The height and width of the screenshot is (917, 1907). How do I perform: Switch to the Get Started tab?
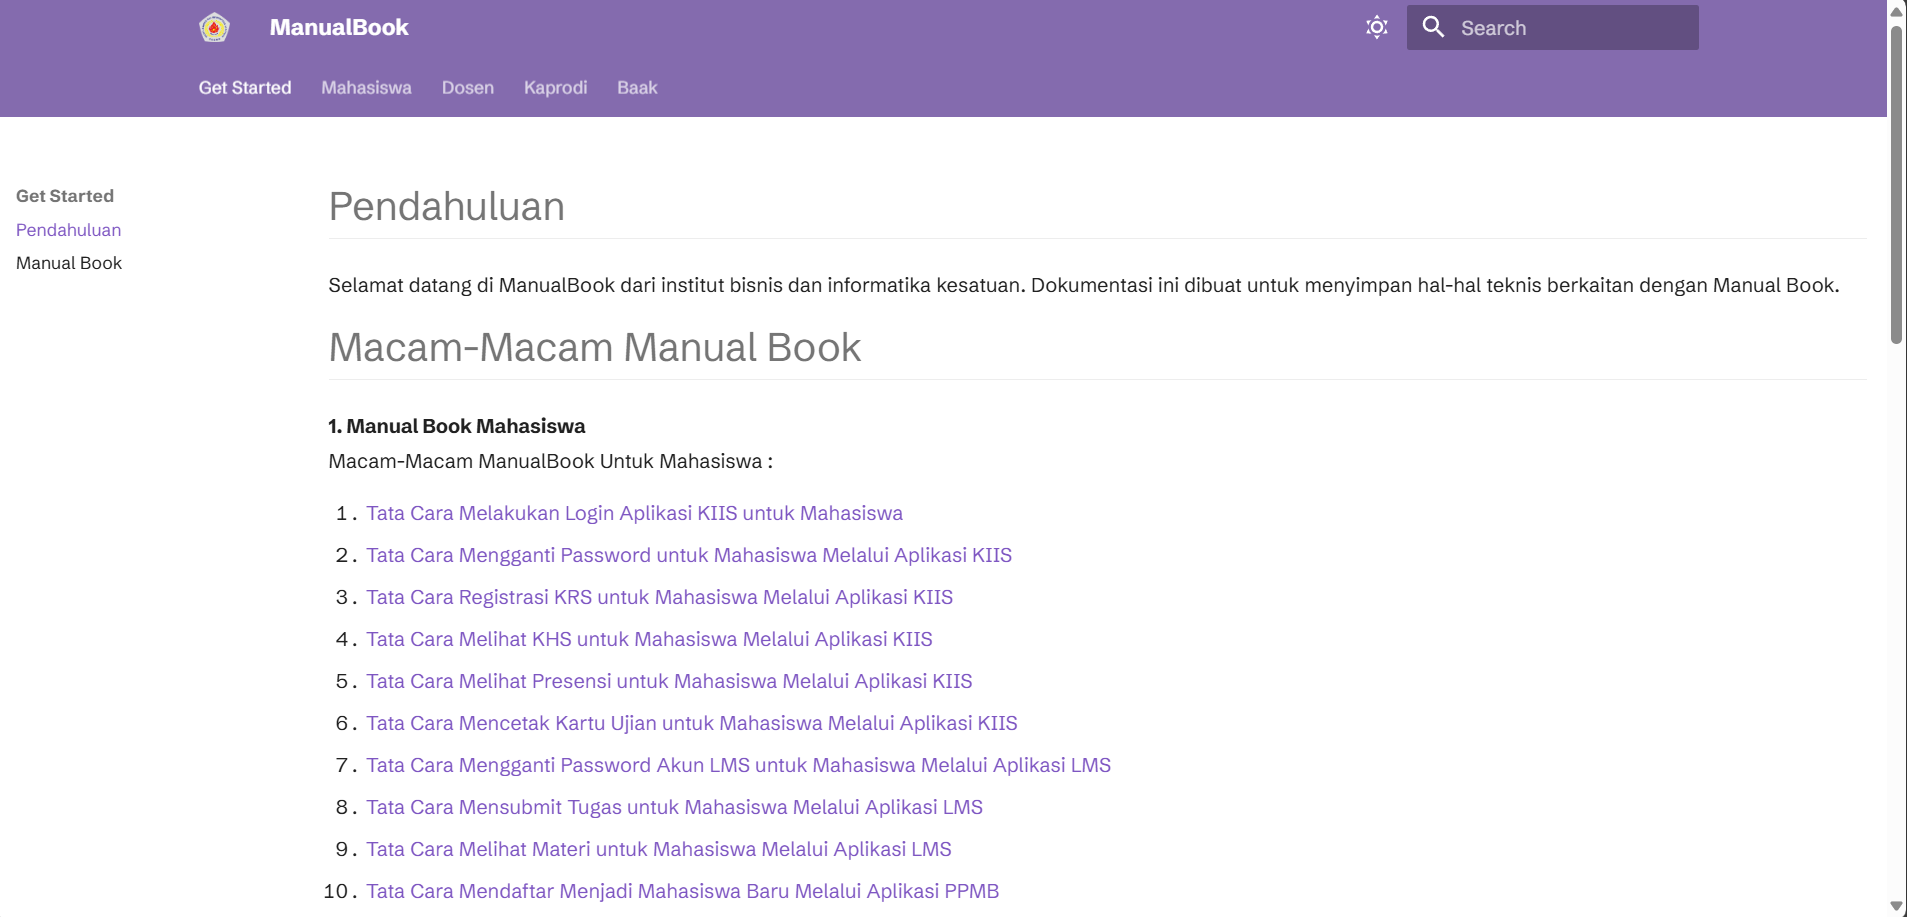tap(245, 88)
